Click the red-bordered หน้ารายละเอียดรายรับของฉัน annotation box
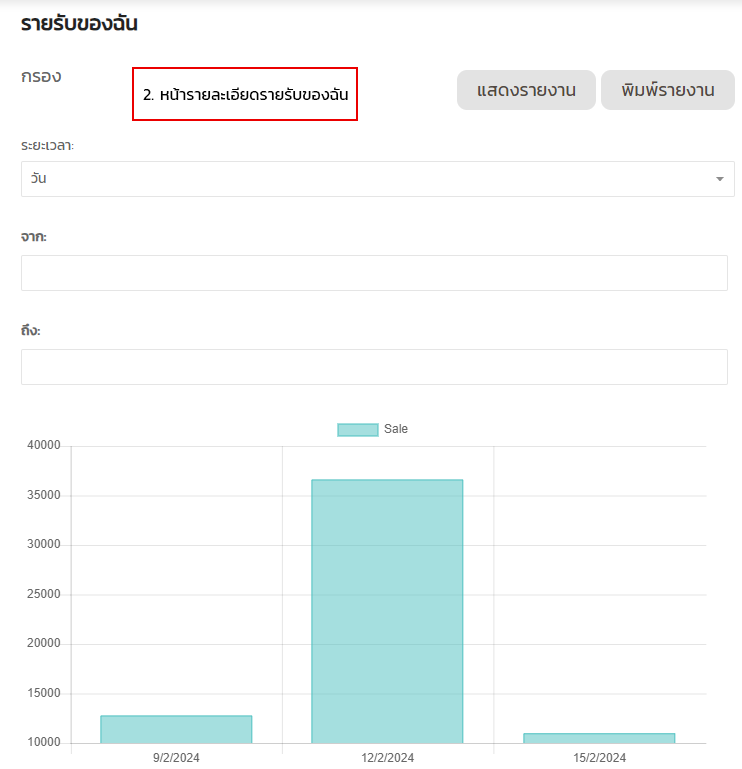The height and width of the screenshot is (769, 742). (245, 94)
